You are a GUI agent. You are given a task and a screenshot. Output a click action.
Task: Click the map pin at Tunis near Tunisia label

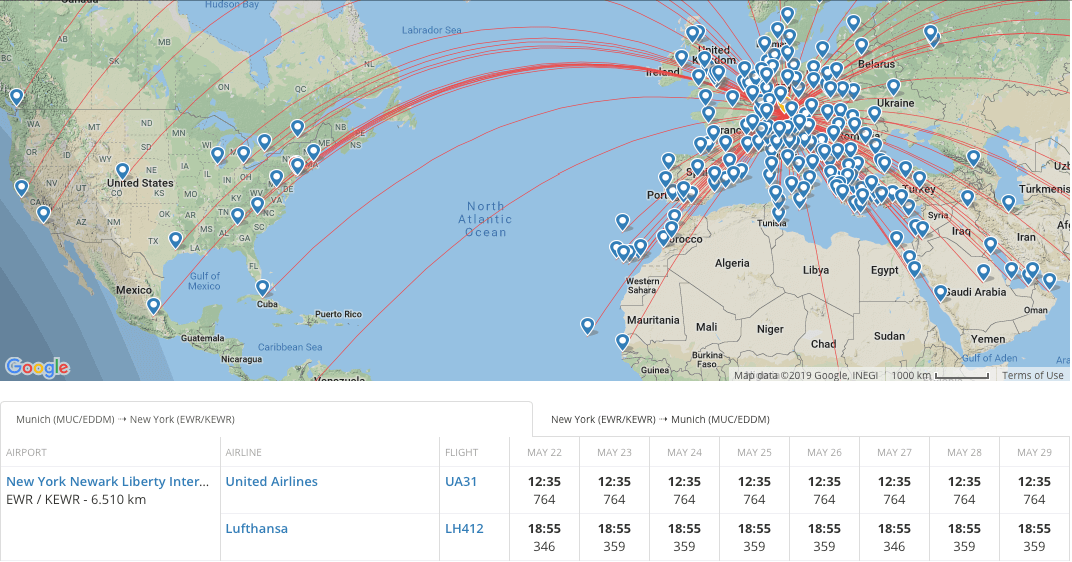pos(778,214)
